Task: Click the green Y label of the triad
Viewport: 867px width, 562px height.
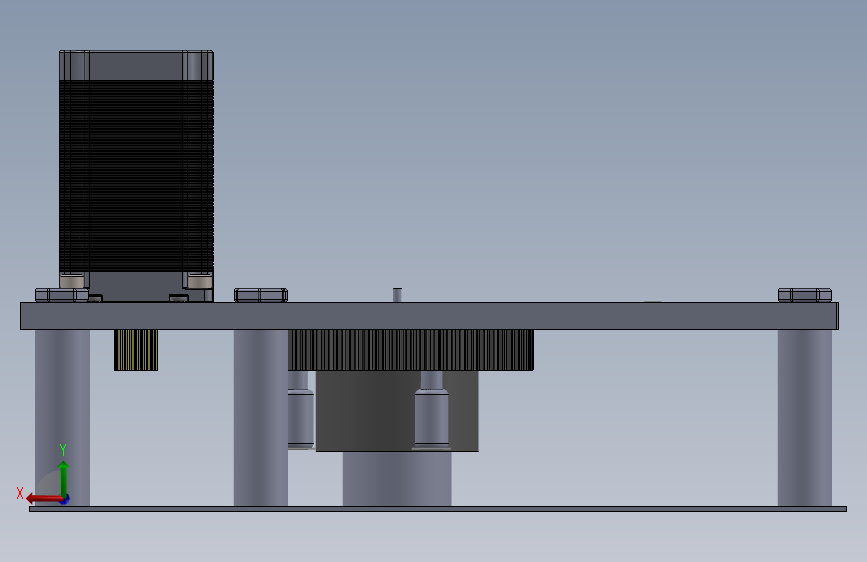Action: coord(63,450)
